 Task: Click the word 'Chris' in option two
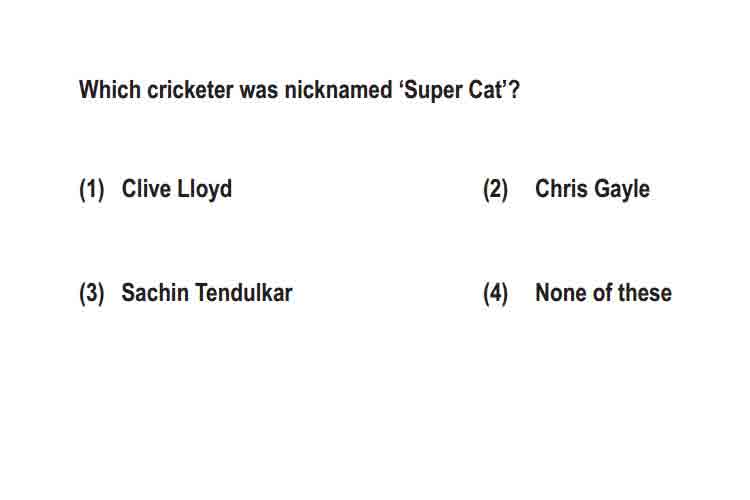coord(562,189)
